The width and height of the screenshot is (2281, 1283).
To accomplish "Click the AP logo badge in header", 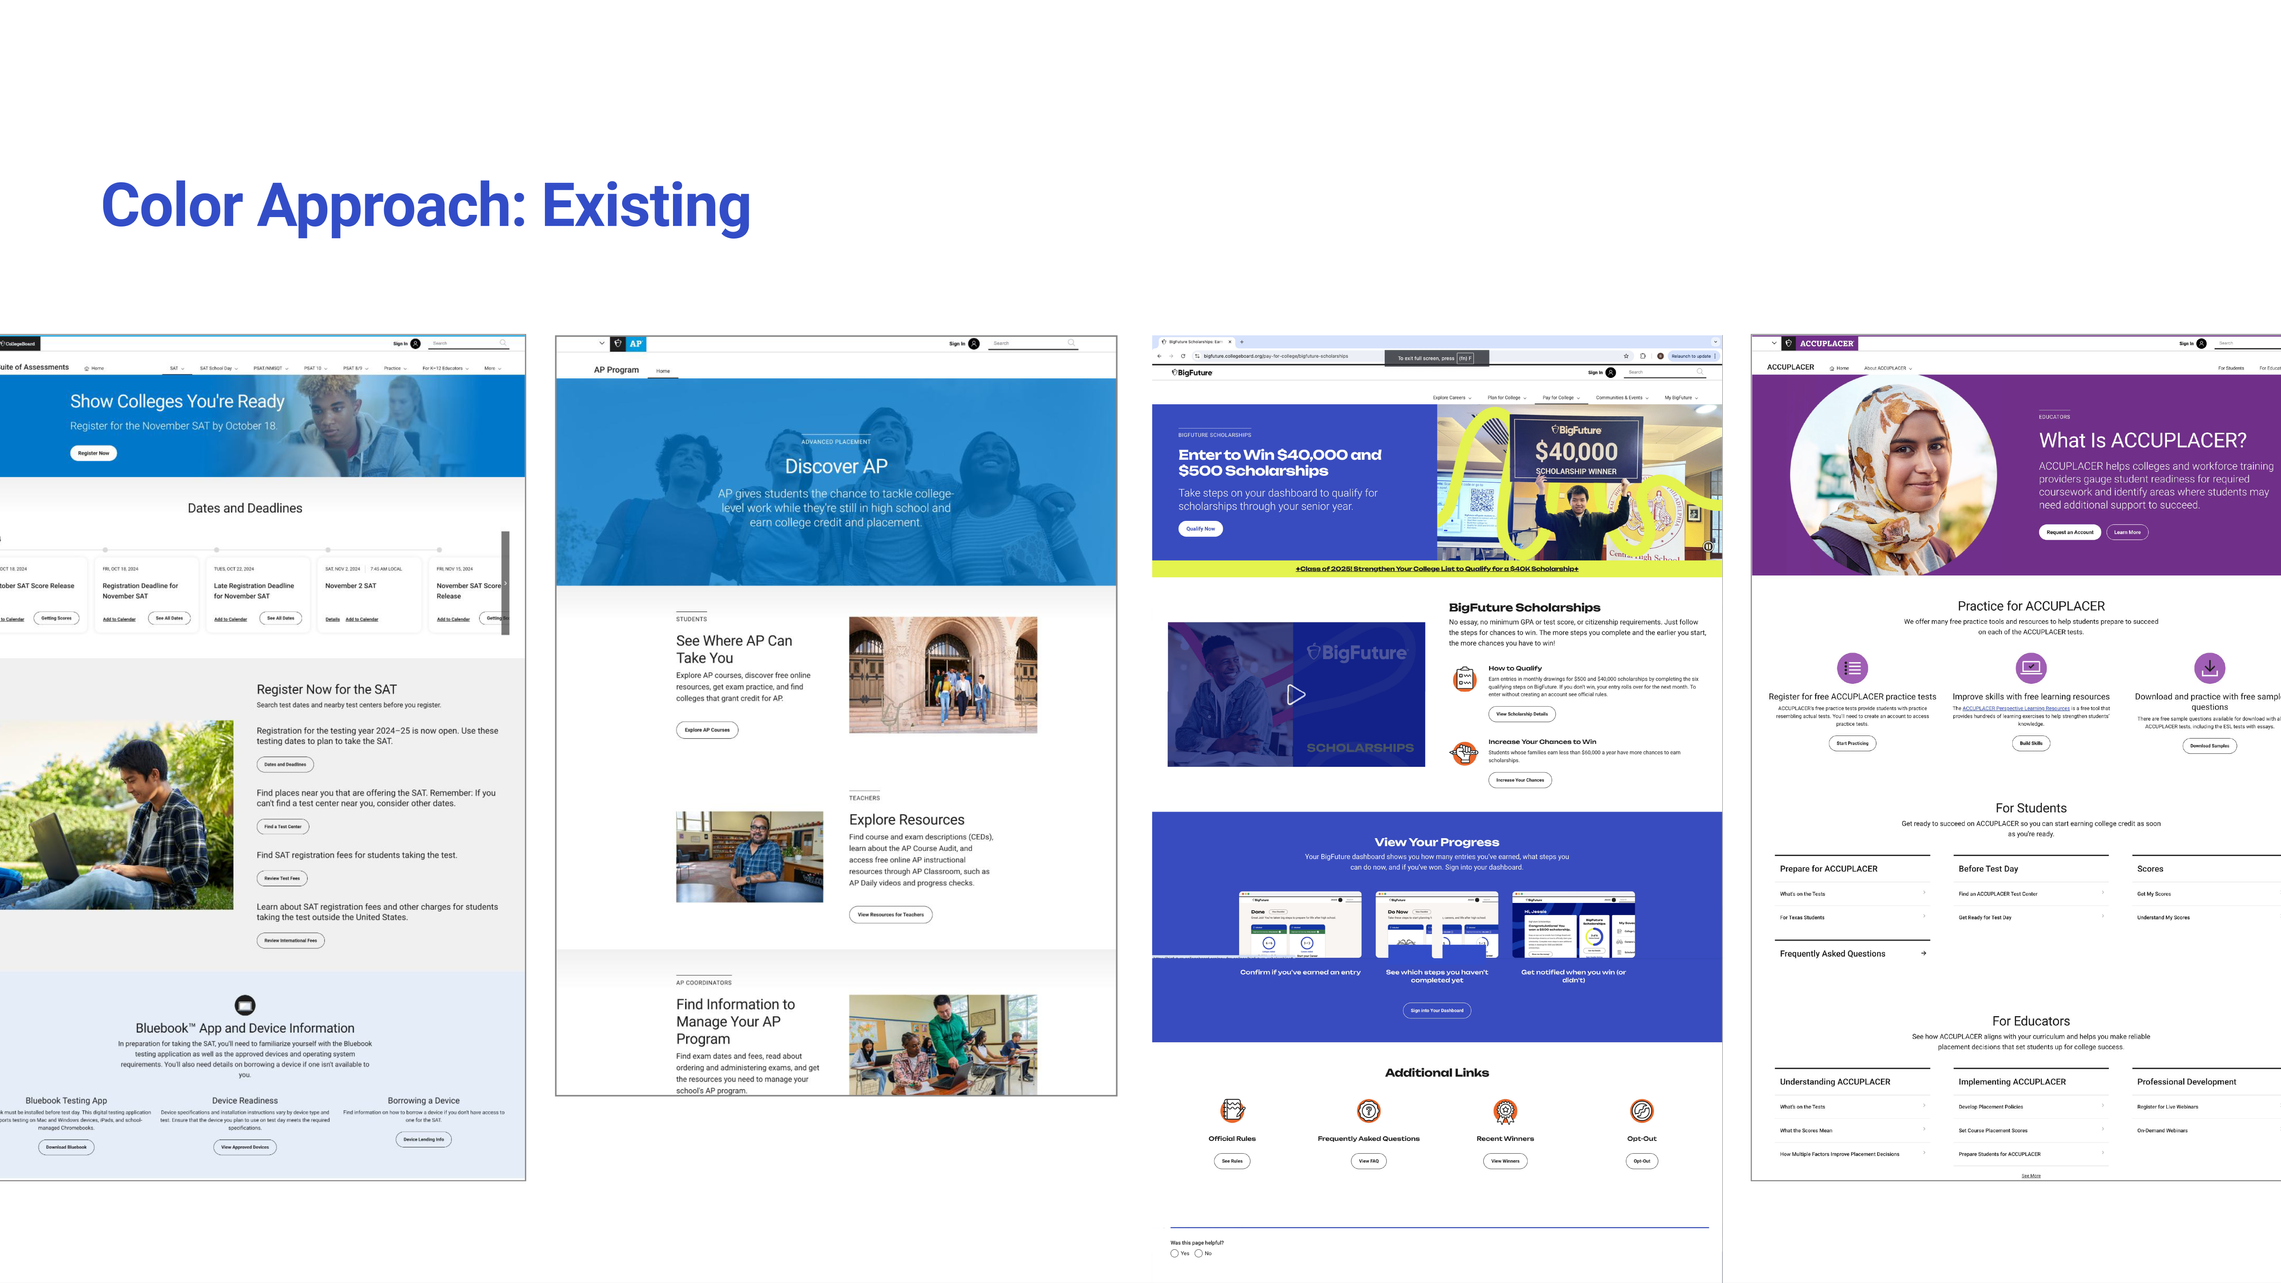I will [628, 343].
